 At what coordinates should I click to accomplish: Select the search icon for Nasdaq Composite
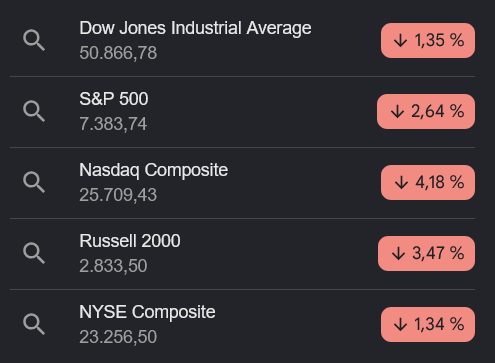tap(34, 182)
